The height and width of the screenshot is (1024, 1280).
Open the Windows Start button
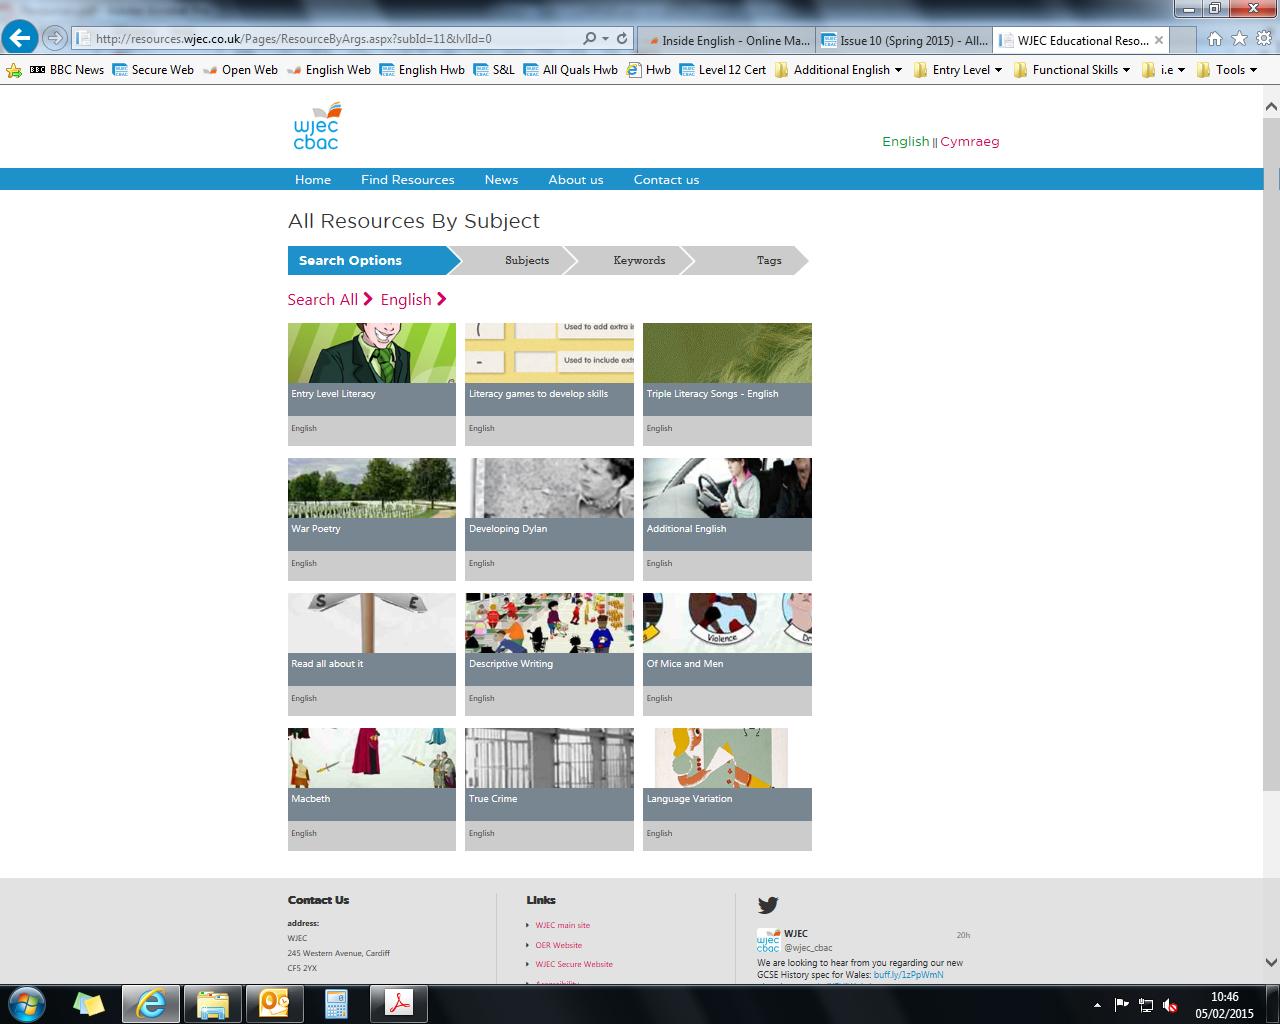click(26, 1003)
